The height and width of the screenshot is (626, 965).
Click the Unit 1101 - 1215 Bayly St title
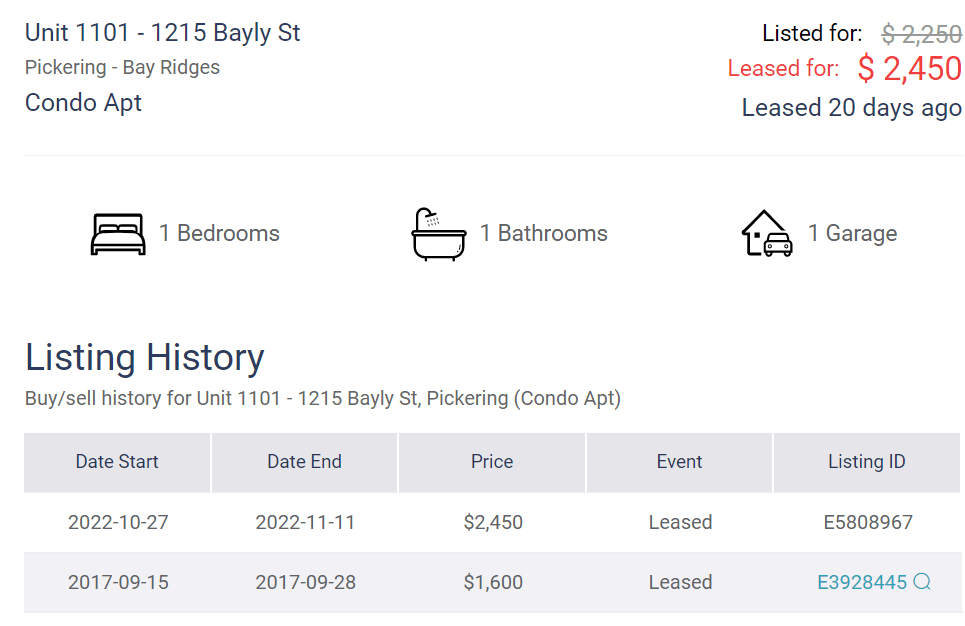162,33
